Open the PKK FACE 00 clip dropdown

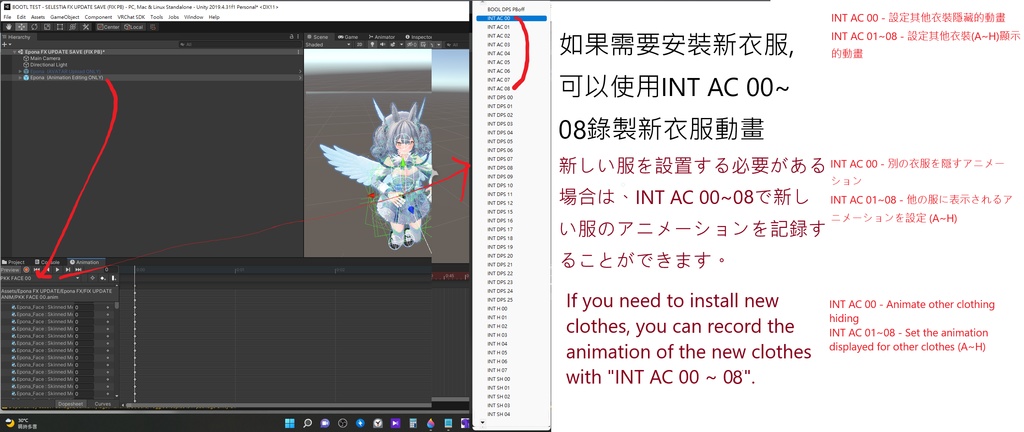(40, 278)
